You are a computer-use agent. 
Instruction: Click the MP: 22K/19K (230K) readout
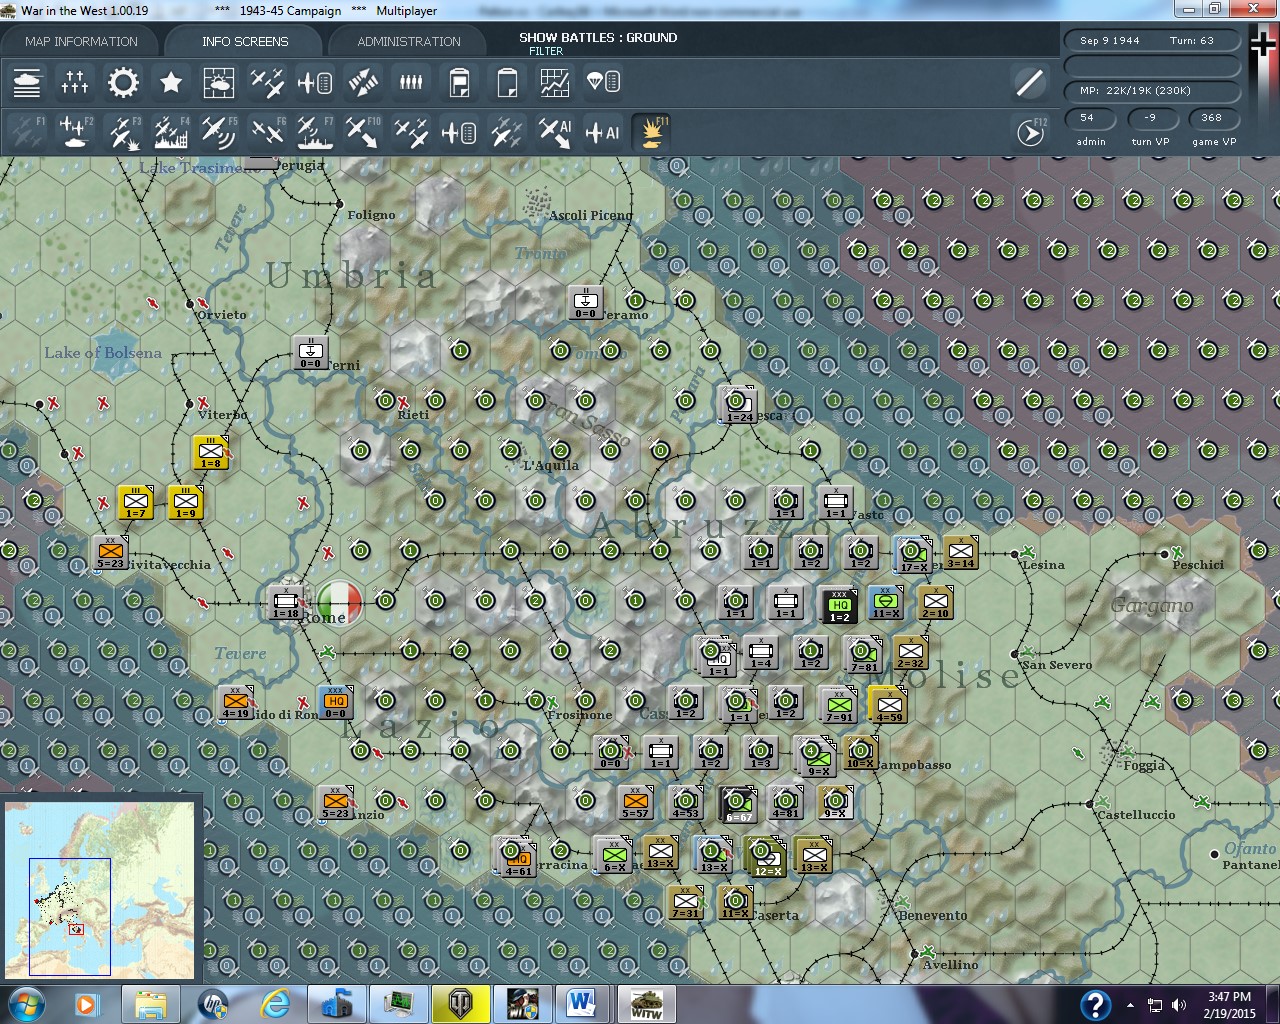[1152, 91]
